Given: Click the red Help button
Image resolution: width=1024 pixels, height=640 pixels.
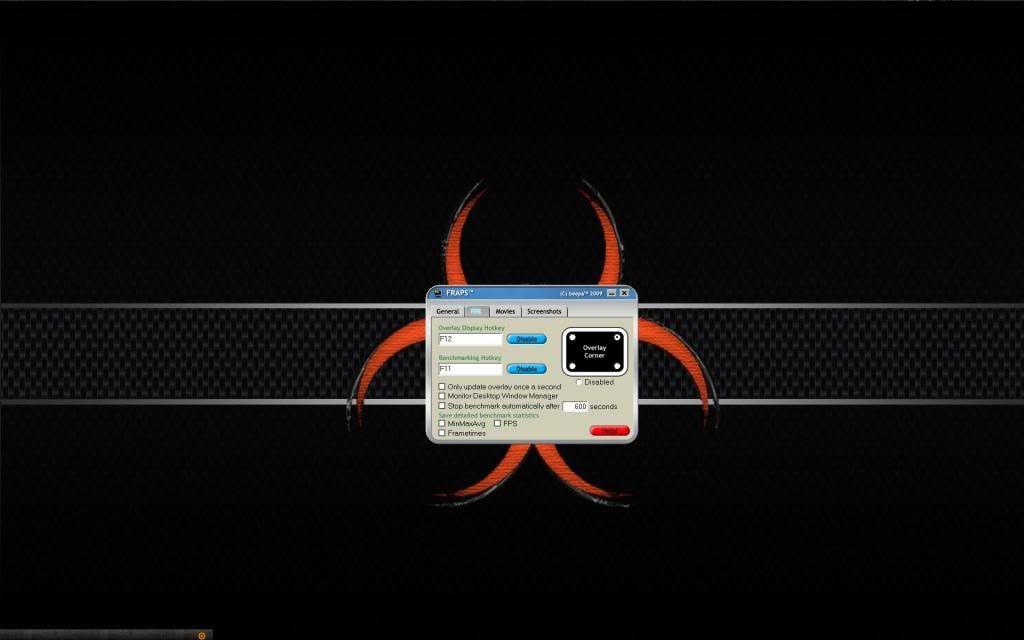Looking at the screenshot, I should (609, 431).
